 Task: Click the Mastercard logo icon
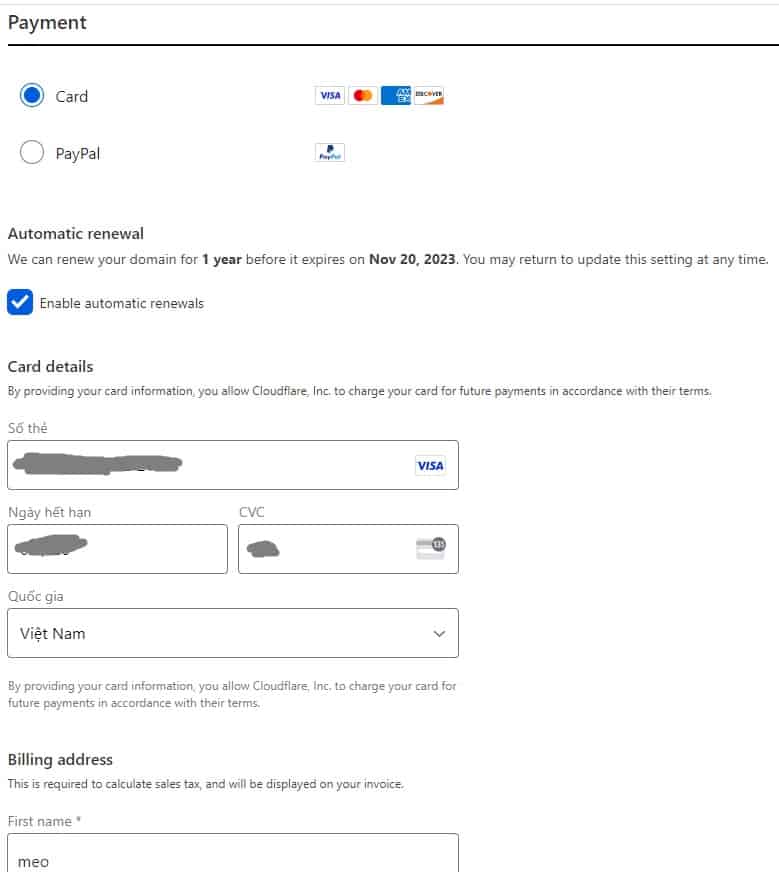click(x=363, y=96)
